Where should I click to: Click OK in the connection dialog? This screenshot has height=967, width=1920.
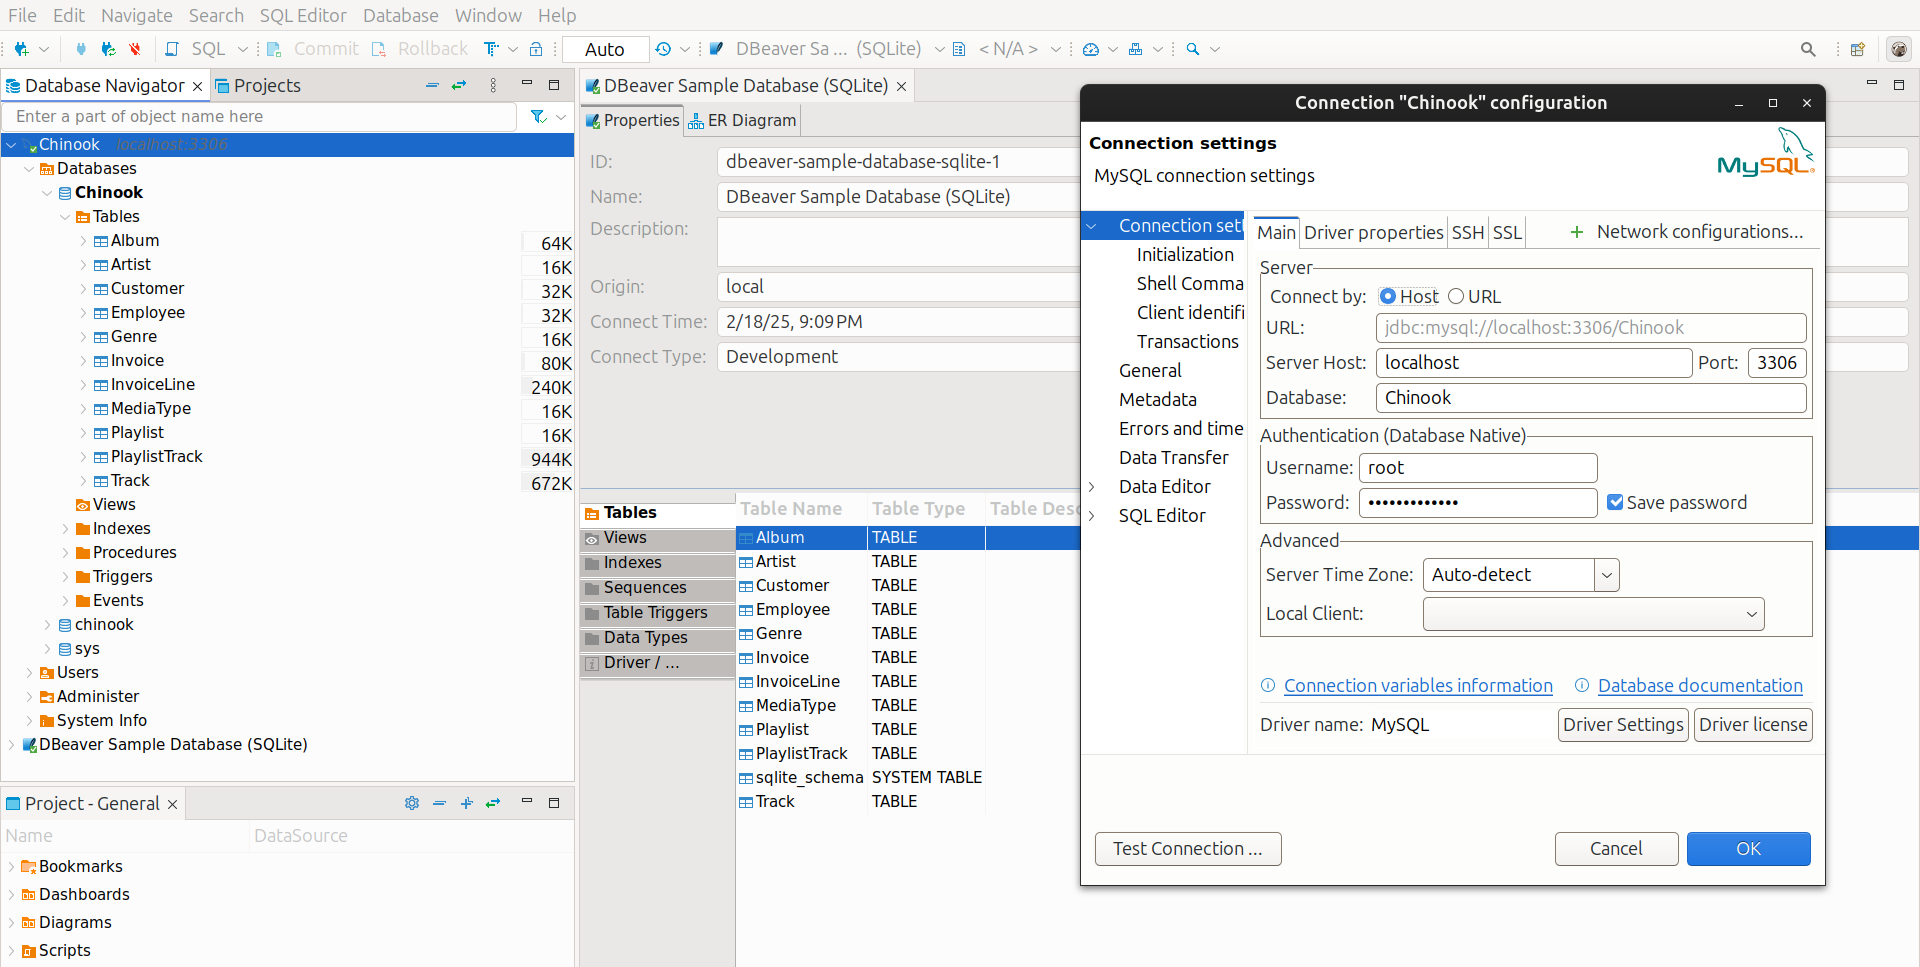pos(1748,849)
